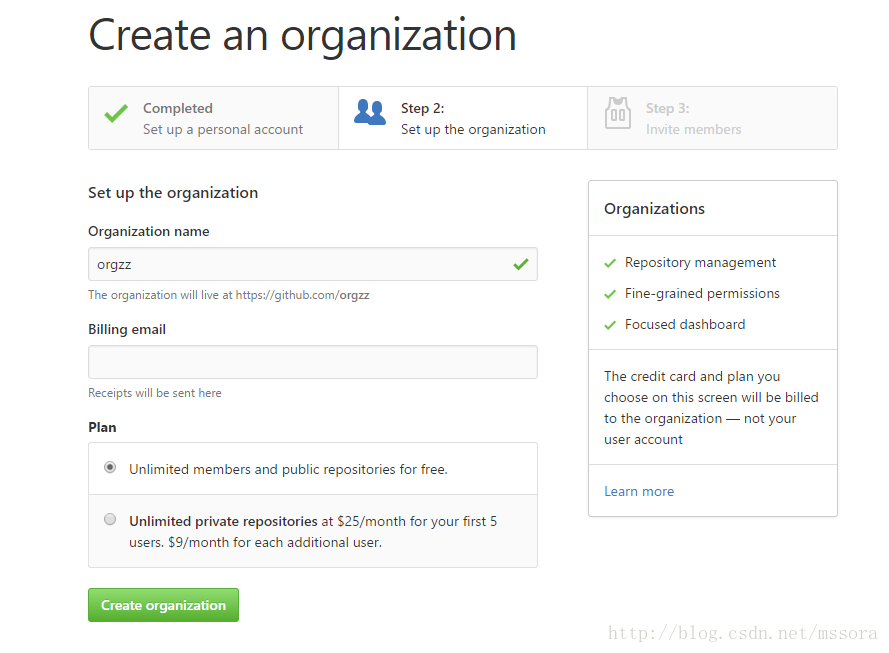Click the blue people icon for Step 2
This screenshot has width=889, height=653.
point(370,112)
